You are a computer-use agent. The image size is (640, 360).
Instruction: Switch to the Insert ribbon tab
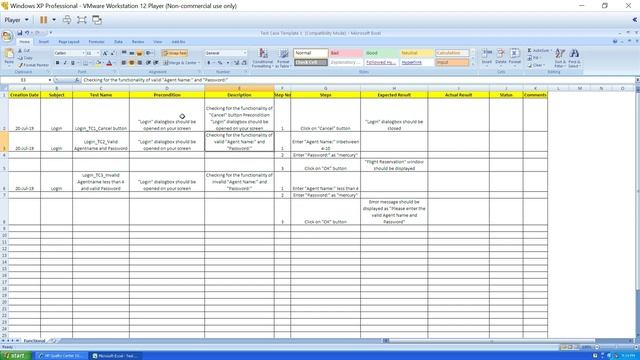tap(44, 42)
